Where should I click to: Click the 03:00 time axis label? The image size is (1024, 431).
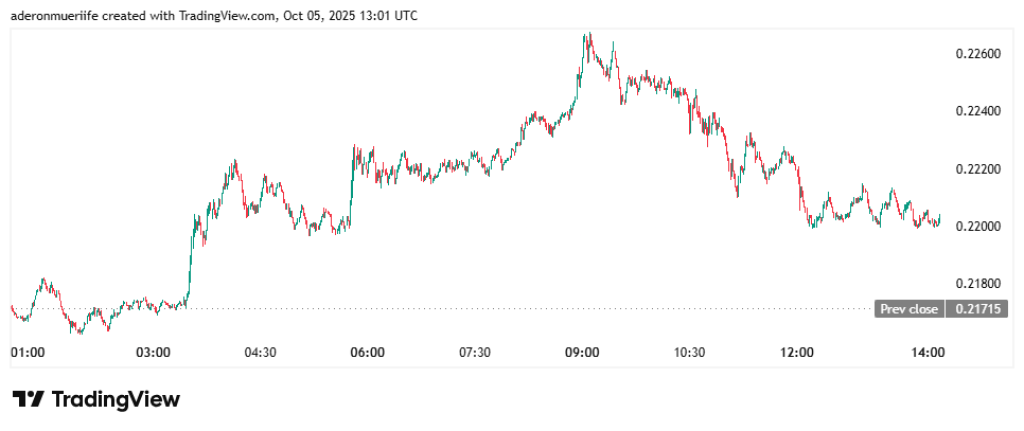(153, 352)
